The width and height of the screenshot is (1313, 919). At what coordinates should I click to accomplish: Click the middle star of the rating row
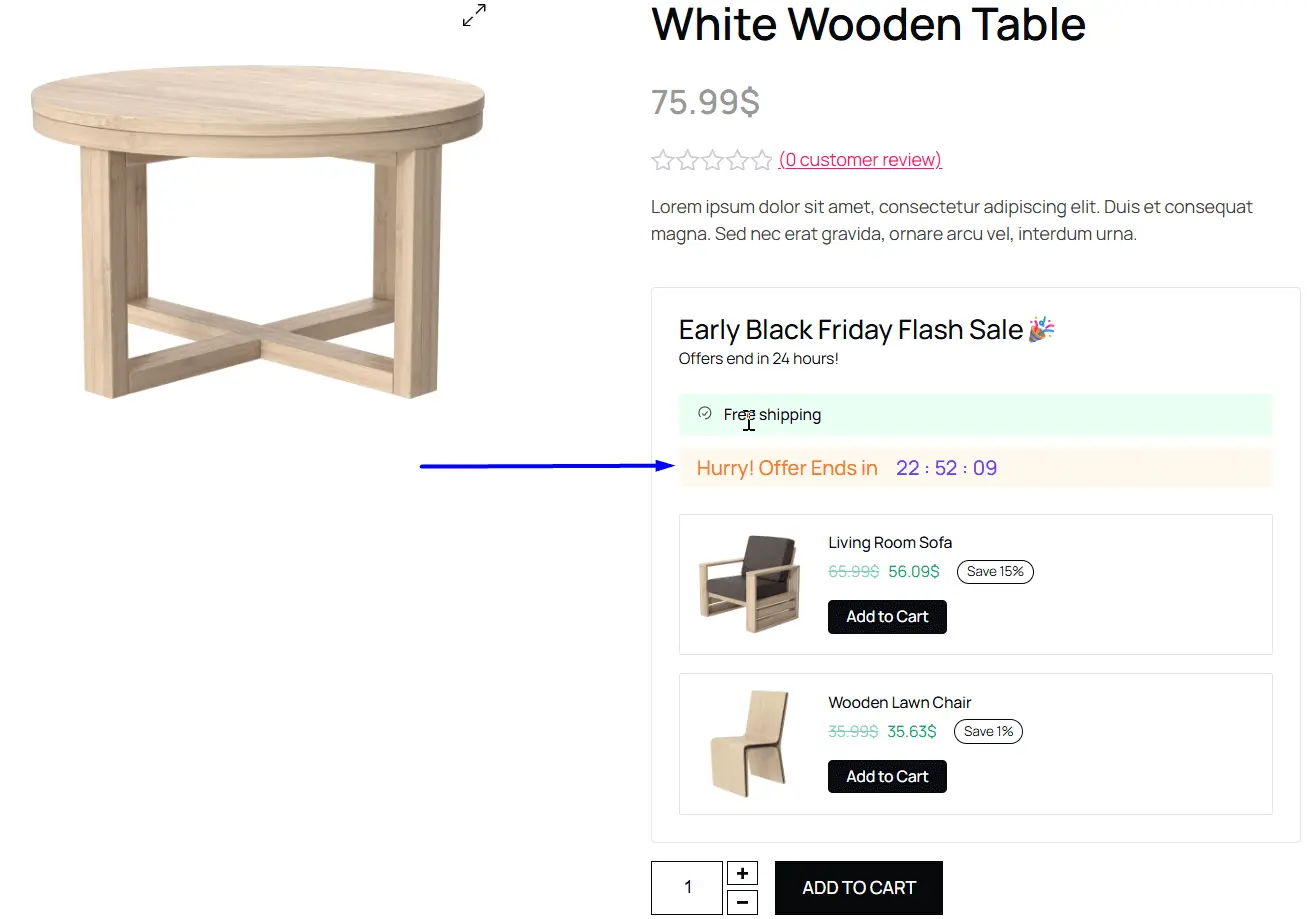(713, 159)
